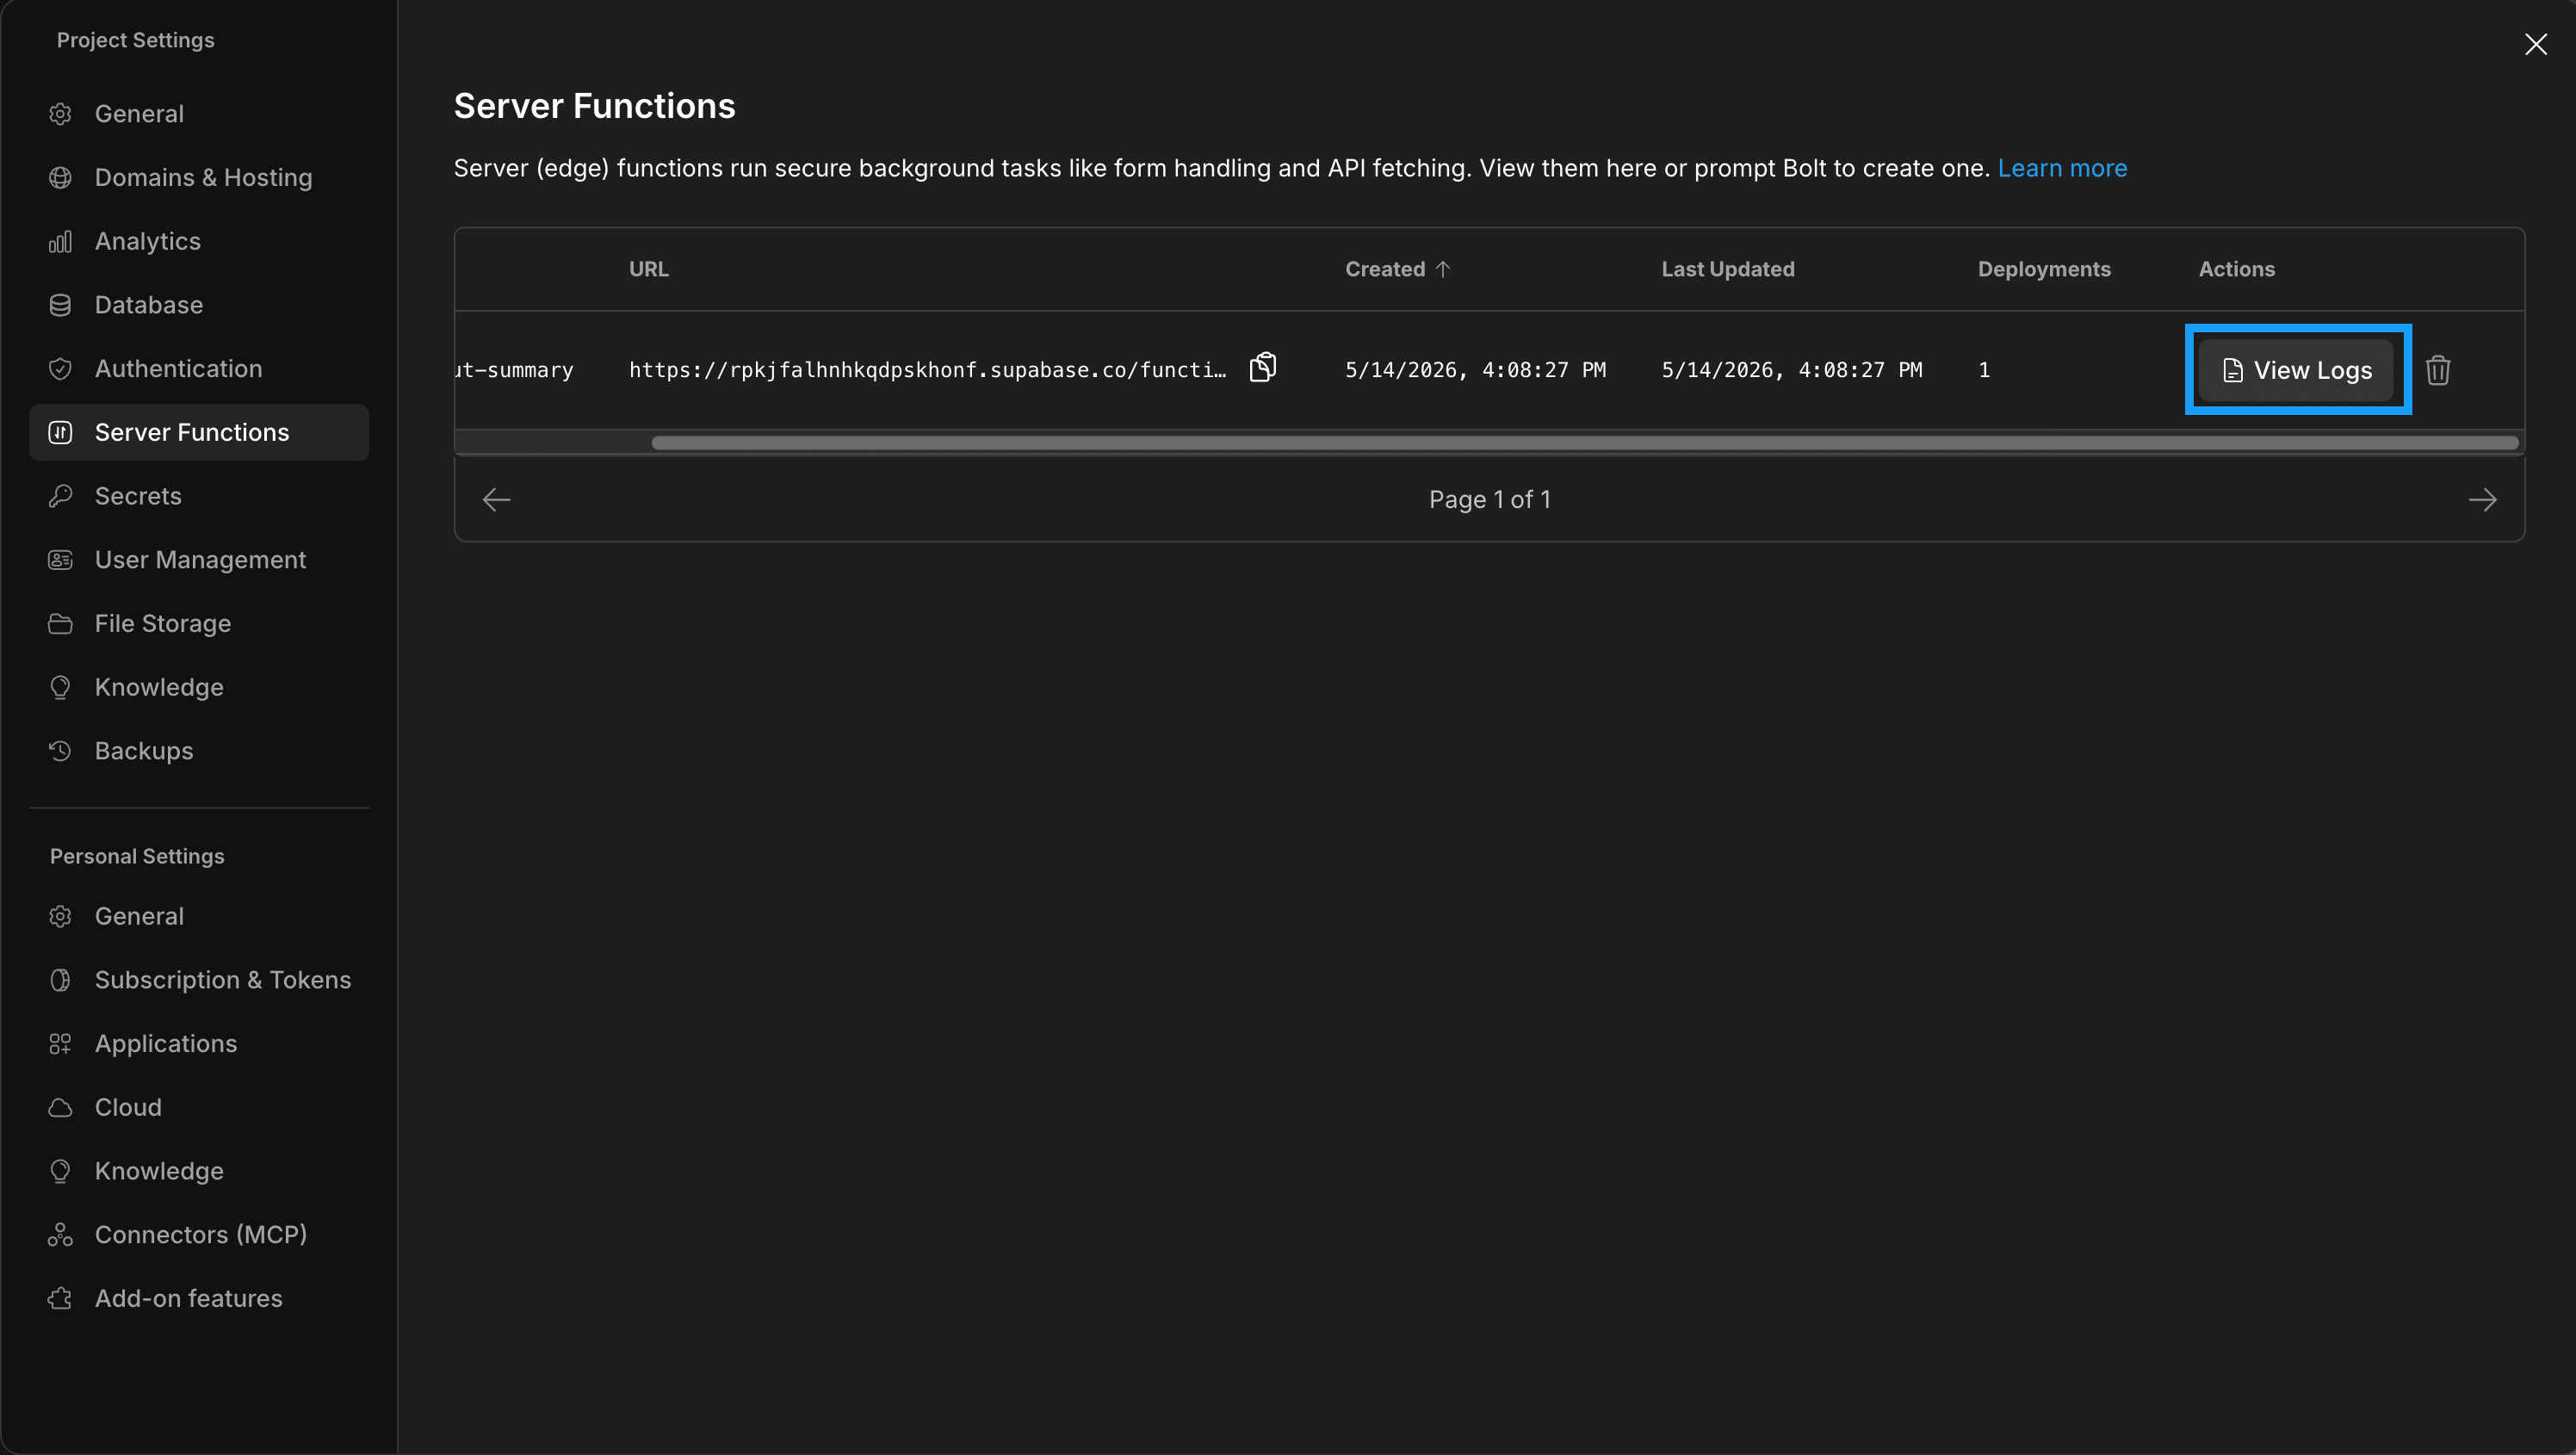This screenshot has height=1455, width=2576.
Task: Click the Last Updated timestamp cell
Action: pyautogui.click(x=1791, y=370)
